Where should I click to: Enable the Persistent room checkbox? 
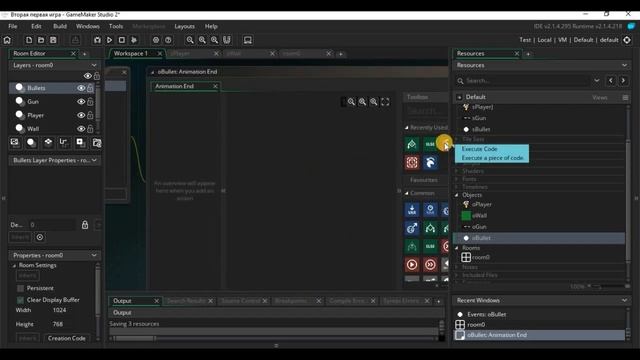[x=20, y=288]
